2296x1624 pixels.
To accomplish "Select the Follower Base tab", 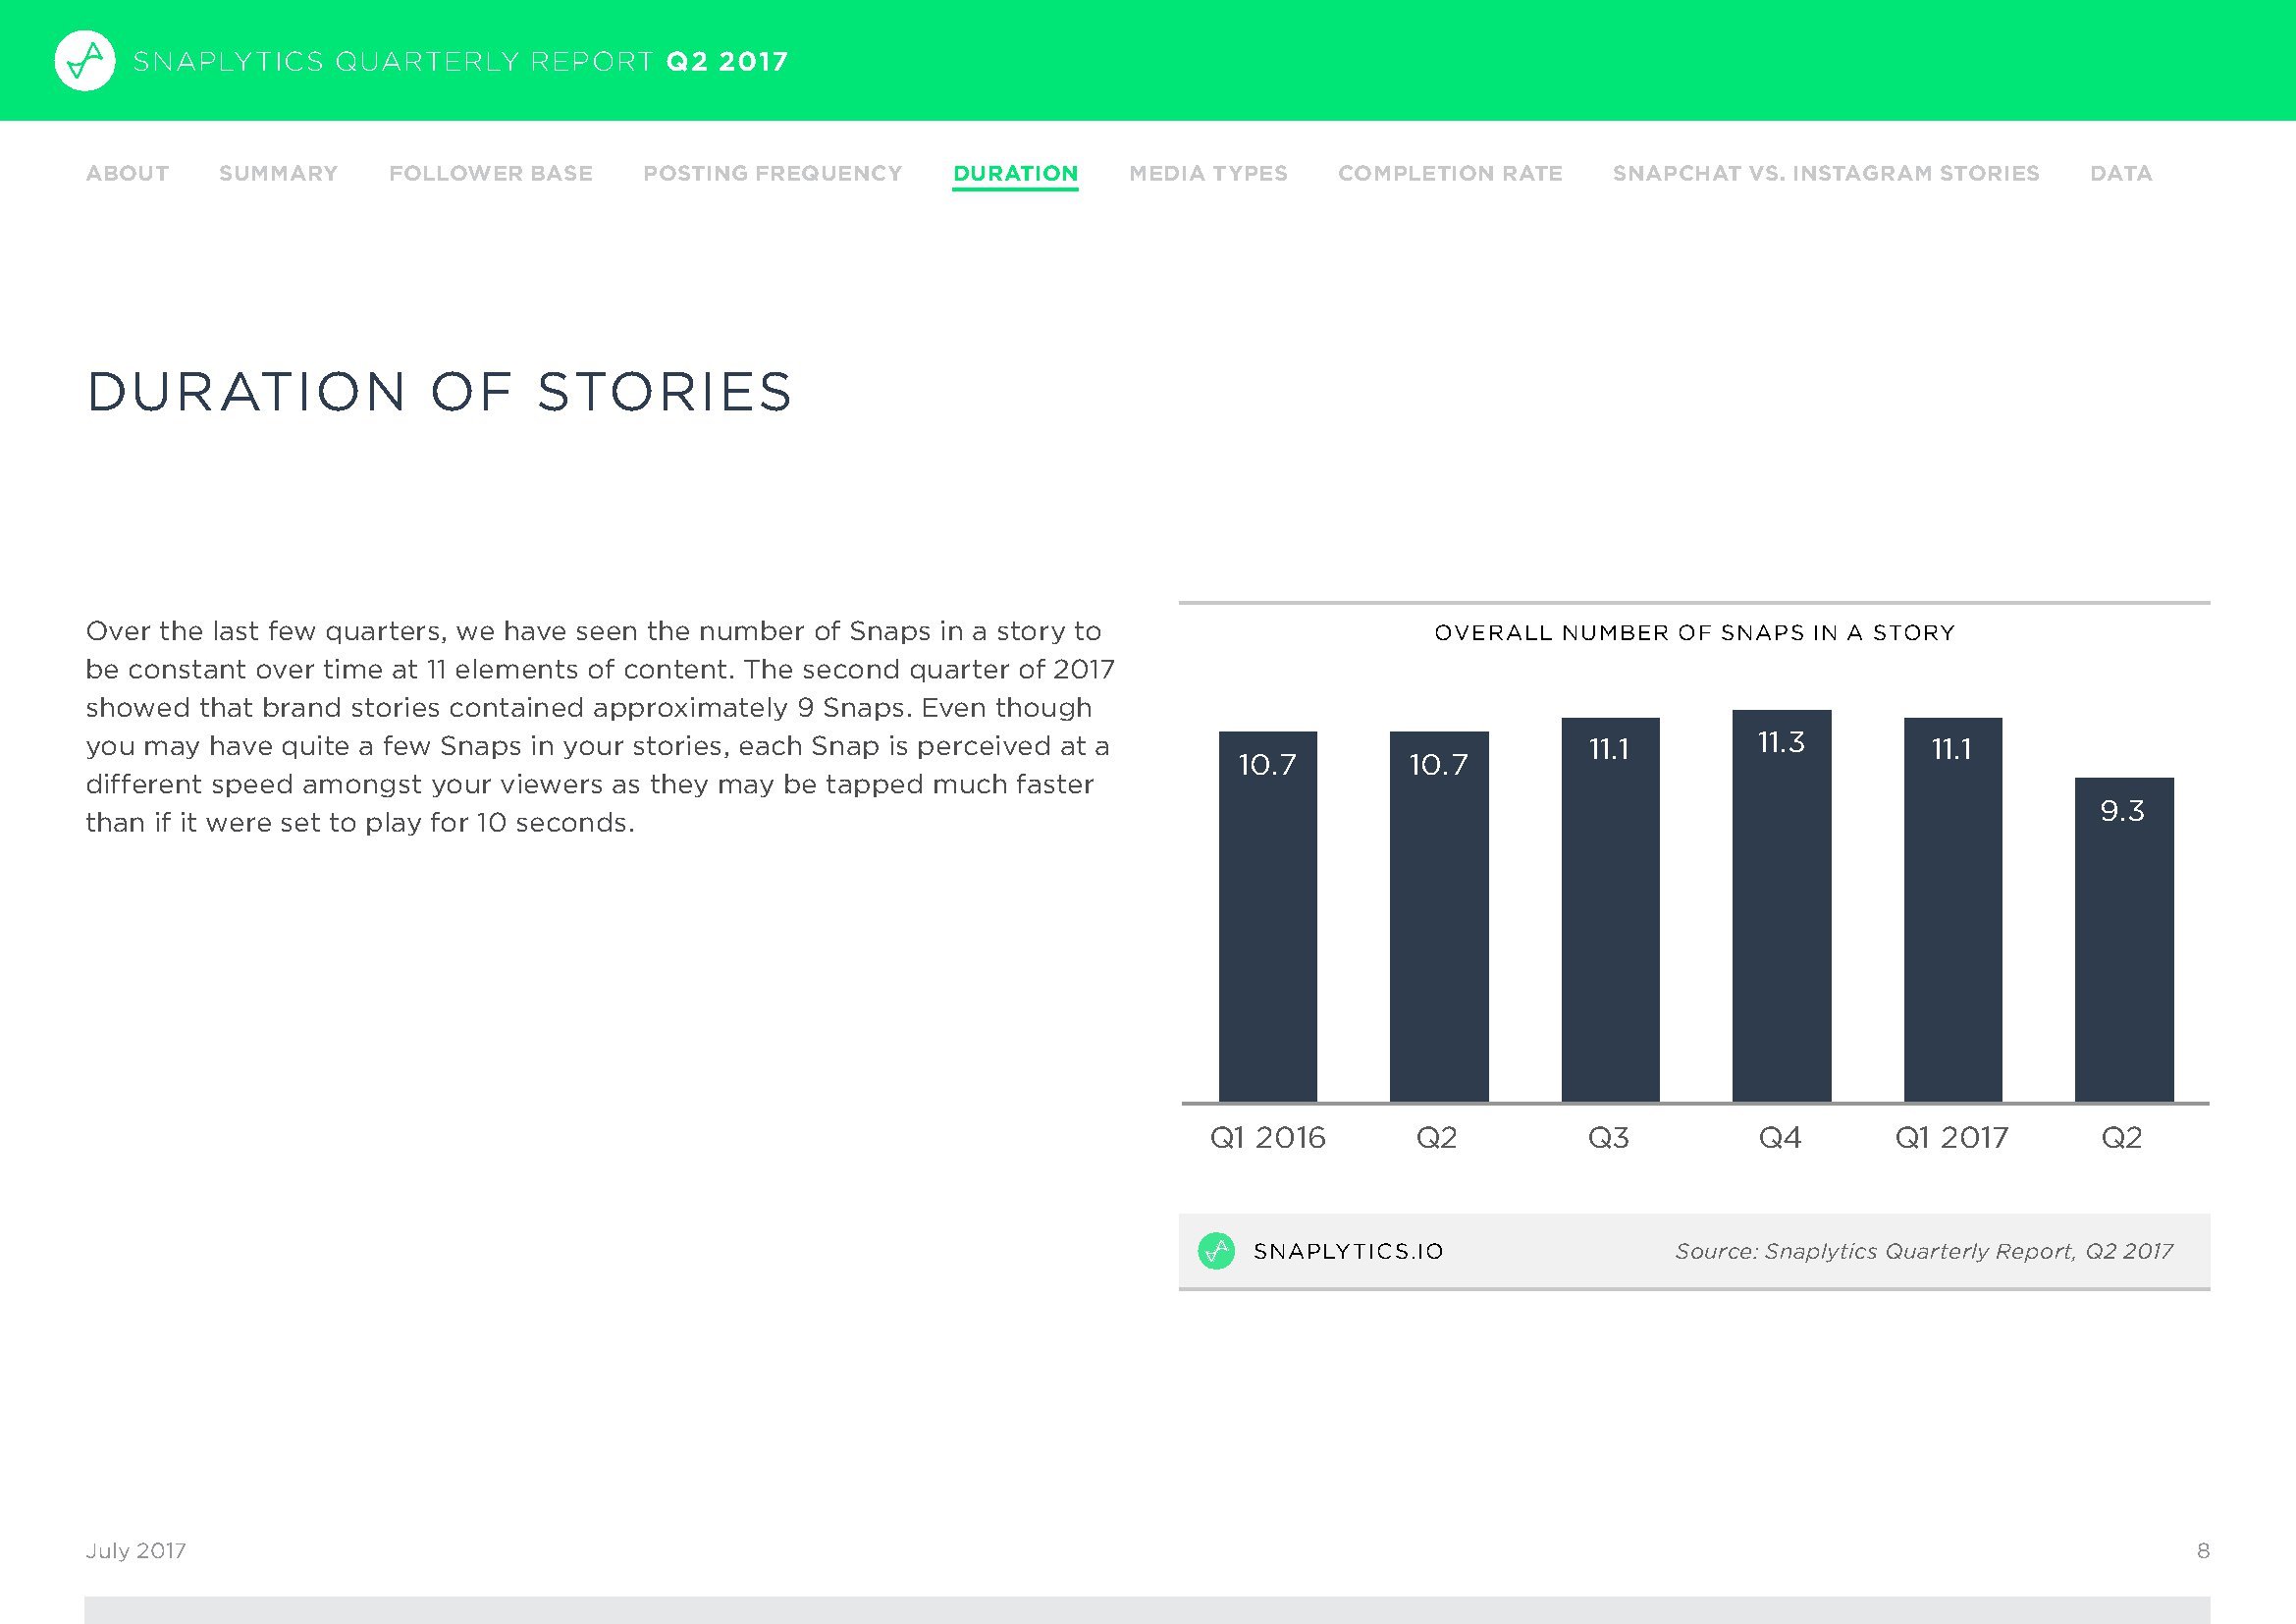I will [490, 173].
